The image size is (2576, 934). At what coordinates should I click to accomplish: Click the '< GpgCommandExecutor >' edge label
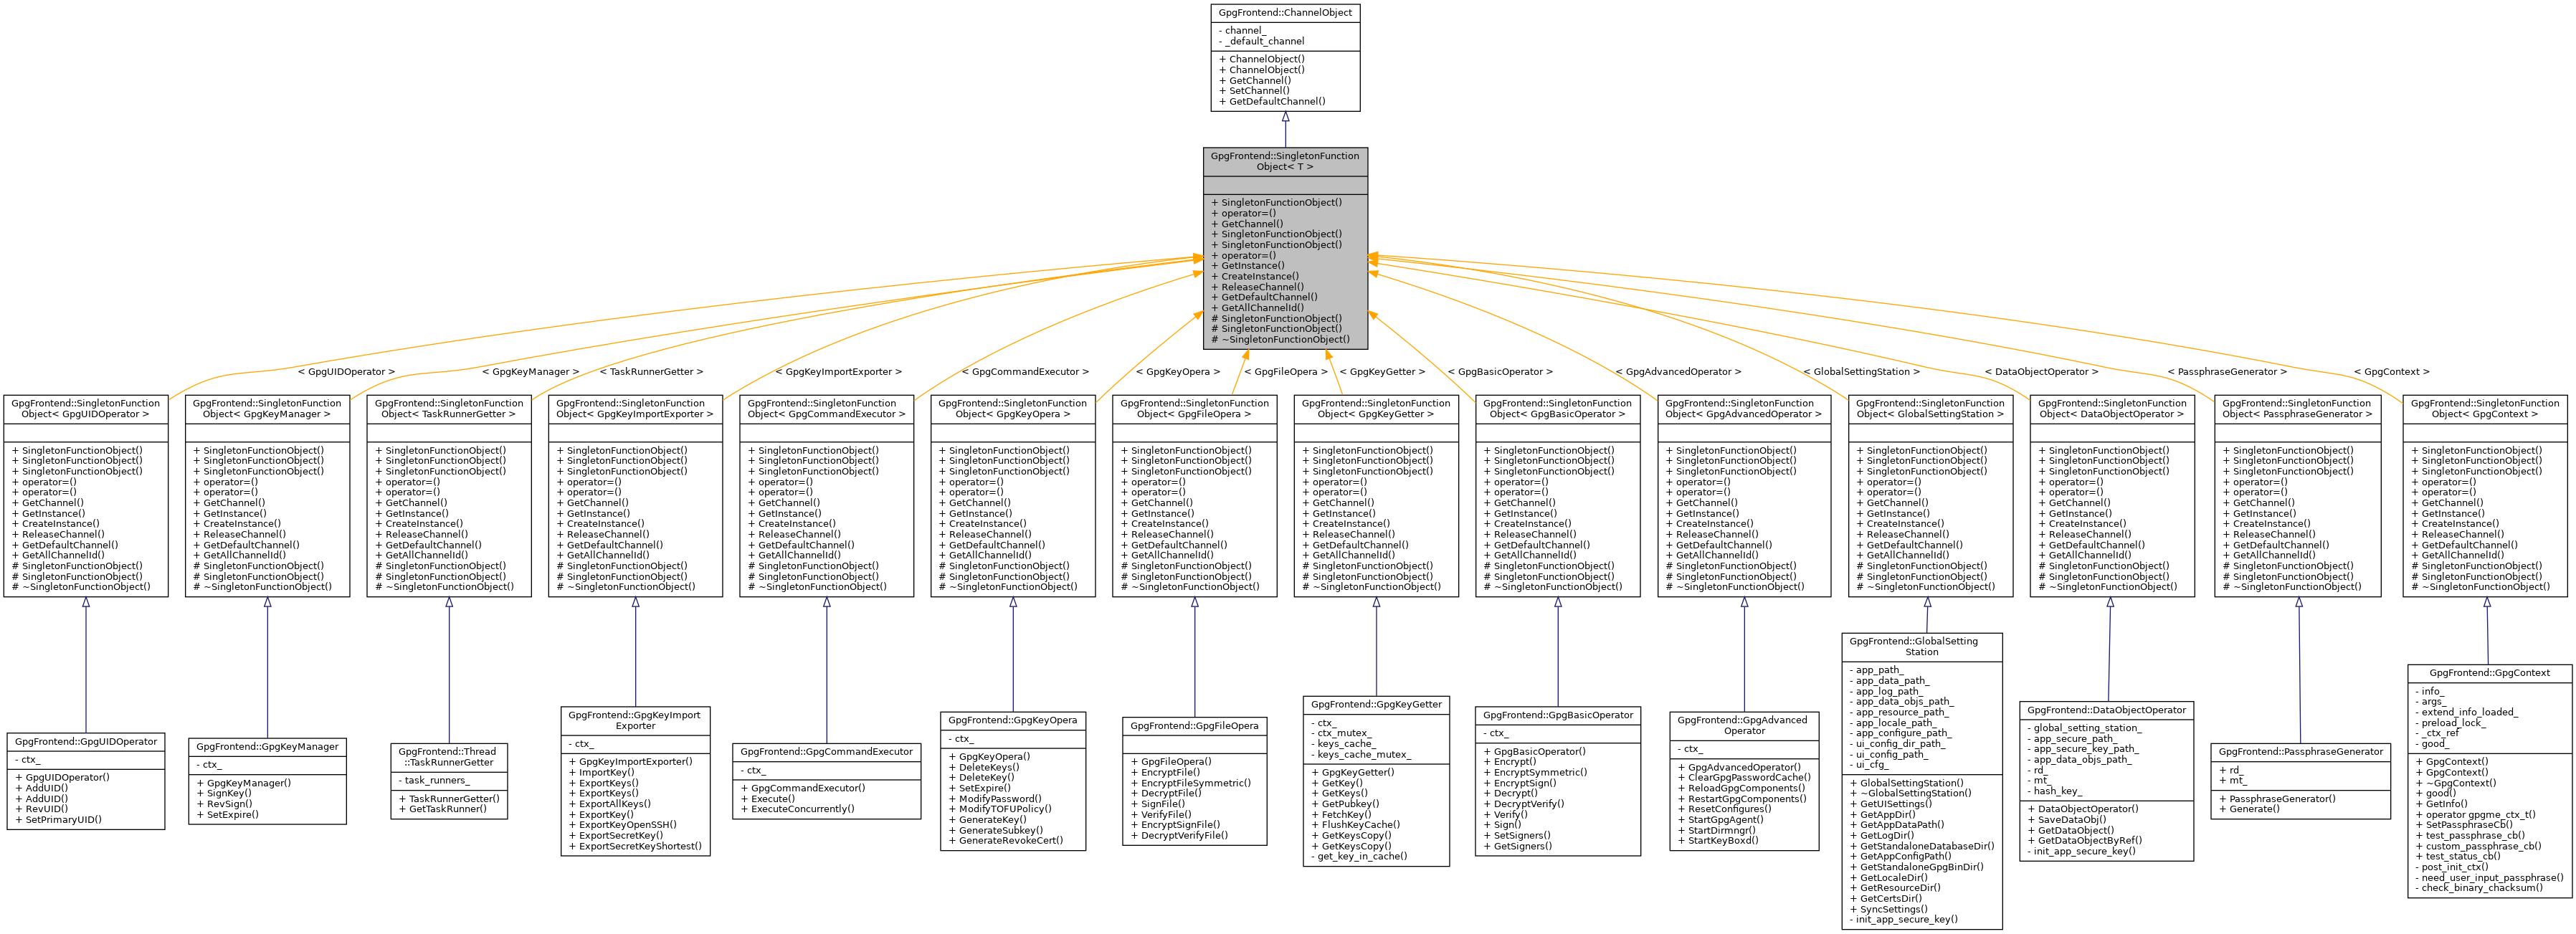[x=1025, y=372]
